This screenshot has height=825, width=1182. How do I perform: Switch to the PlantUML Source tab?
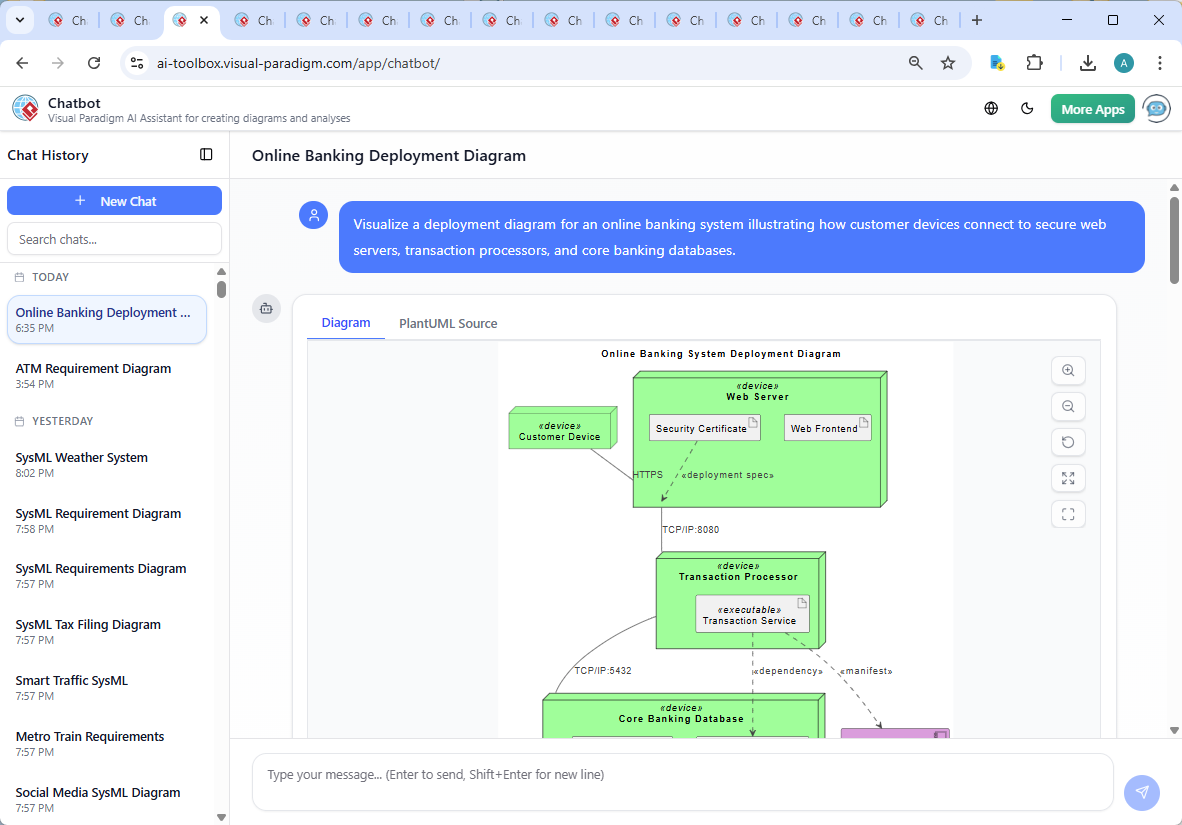447,323
